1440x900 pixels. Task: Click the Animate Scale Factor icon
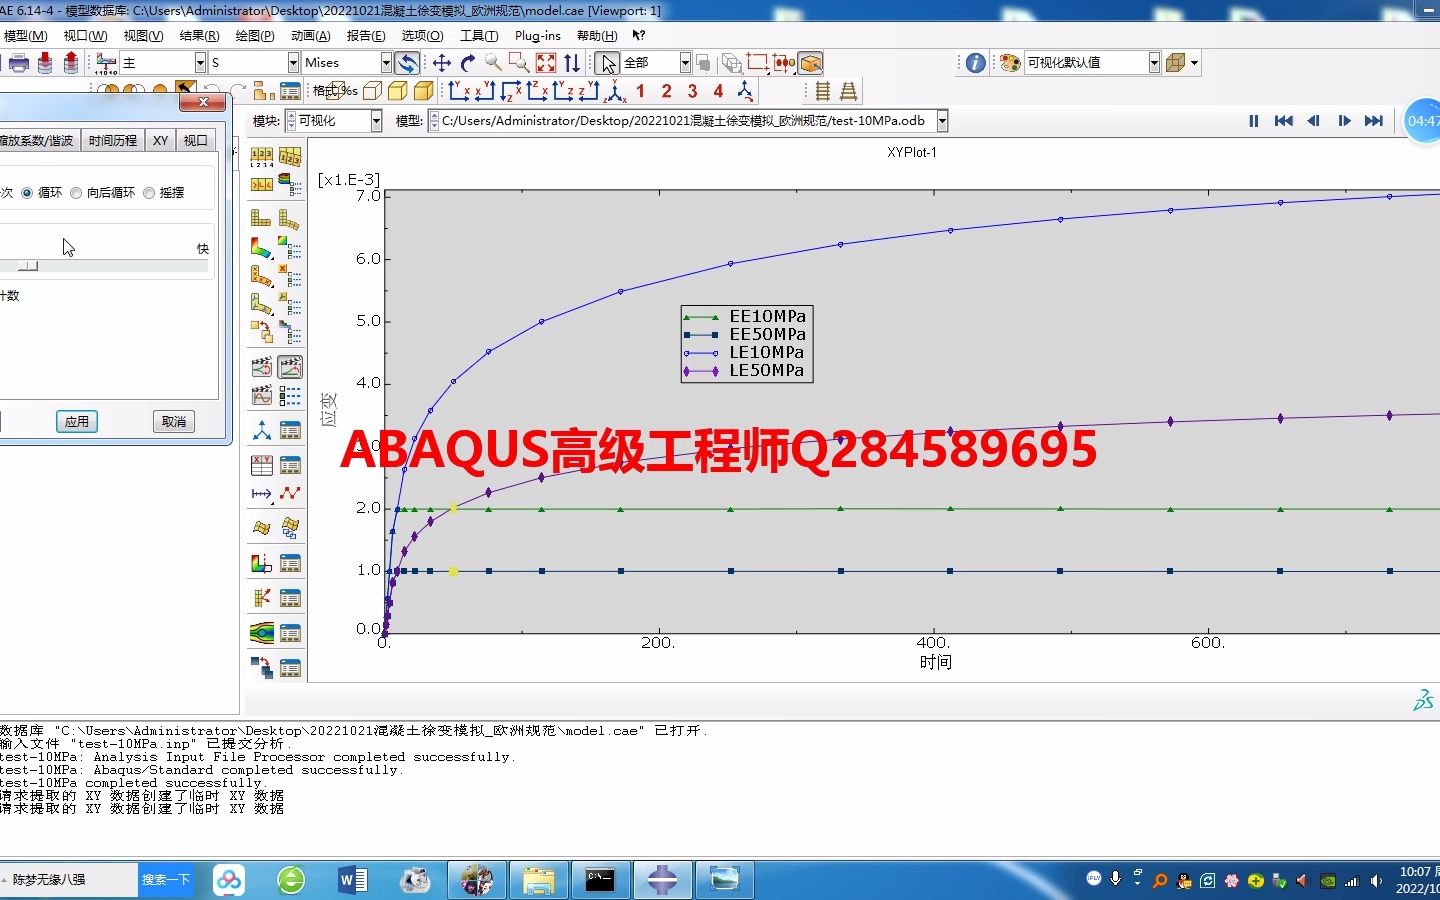tap(261, 367)
